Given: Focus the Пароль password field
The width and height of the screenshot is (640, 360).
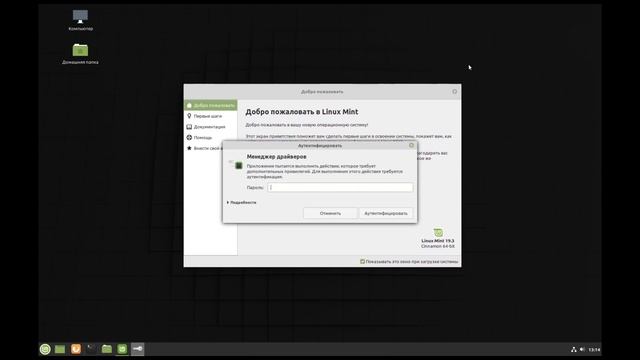Looking at the screenshot, I should point(340,187).
